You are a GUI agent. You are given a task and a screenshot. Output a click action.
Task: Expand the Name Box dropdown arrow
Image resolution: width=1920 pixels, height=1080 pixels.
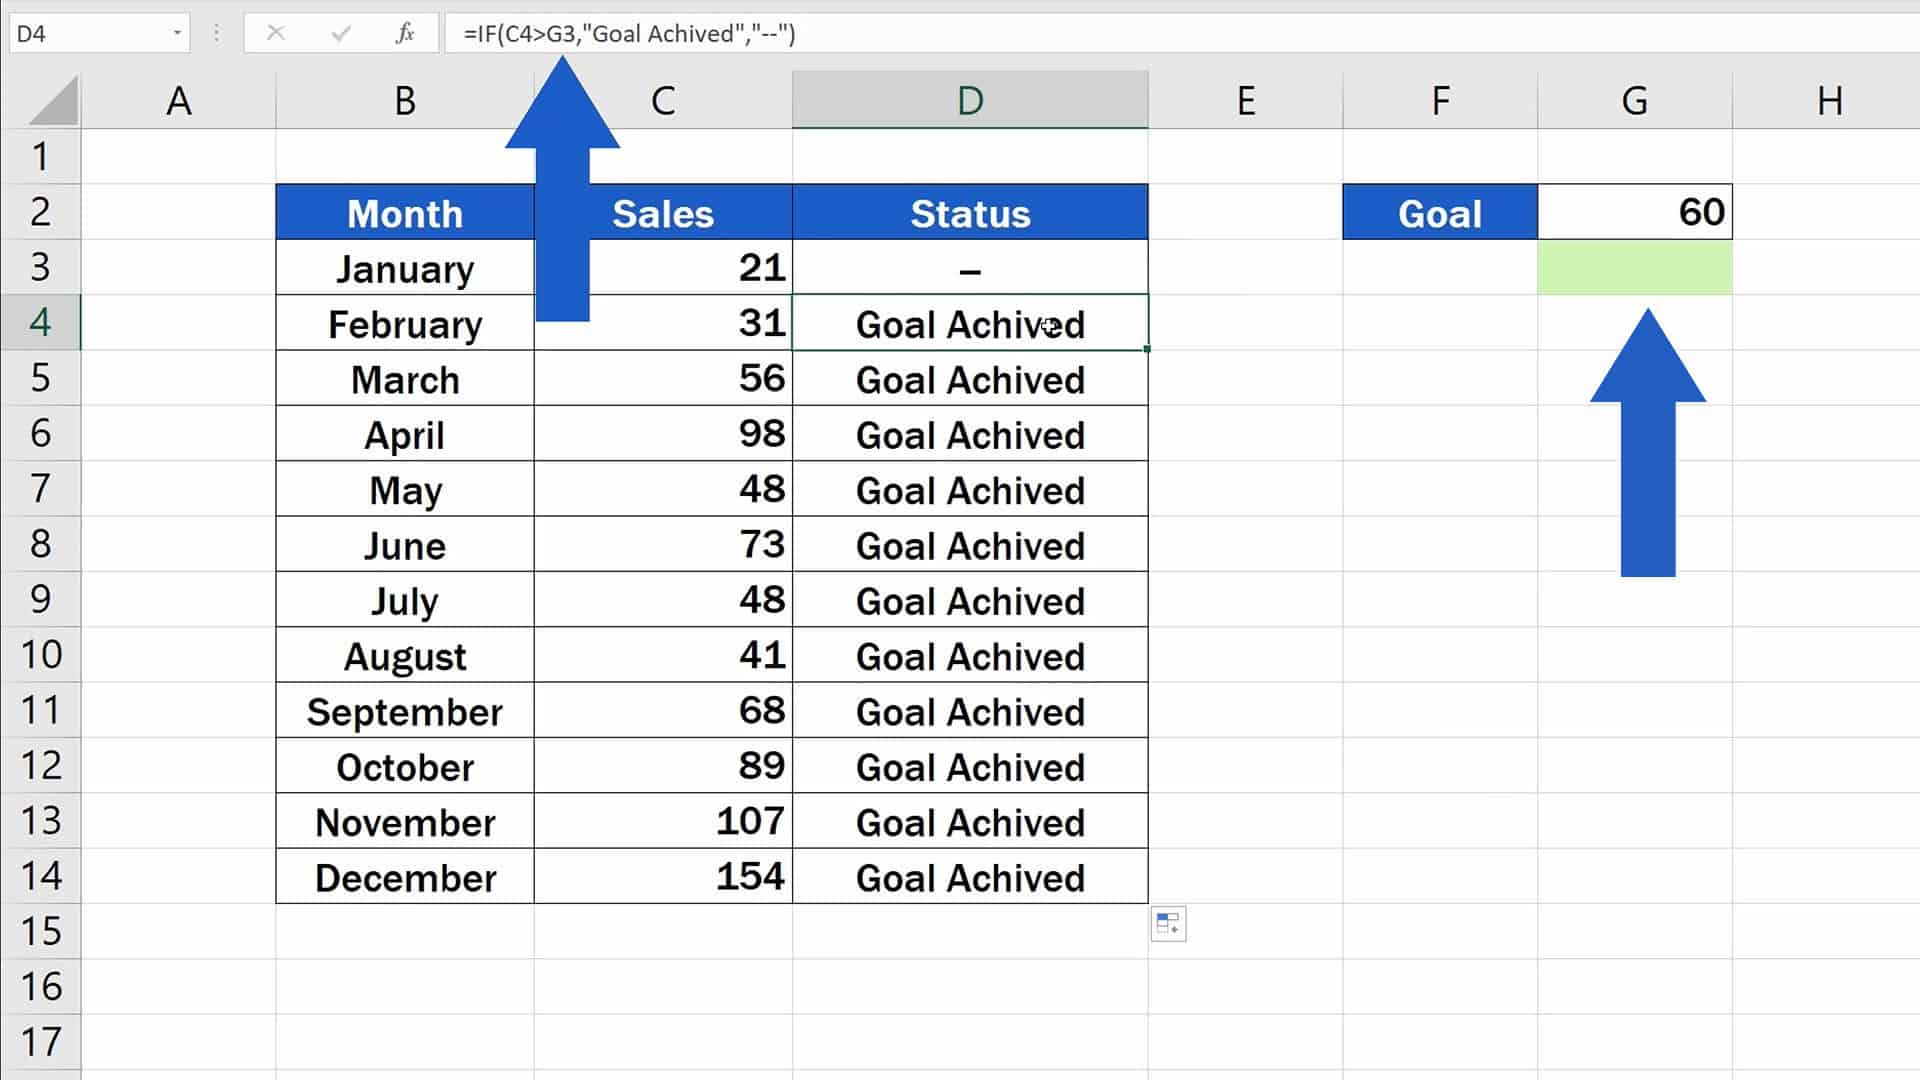[177, 33]
